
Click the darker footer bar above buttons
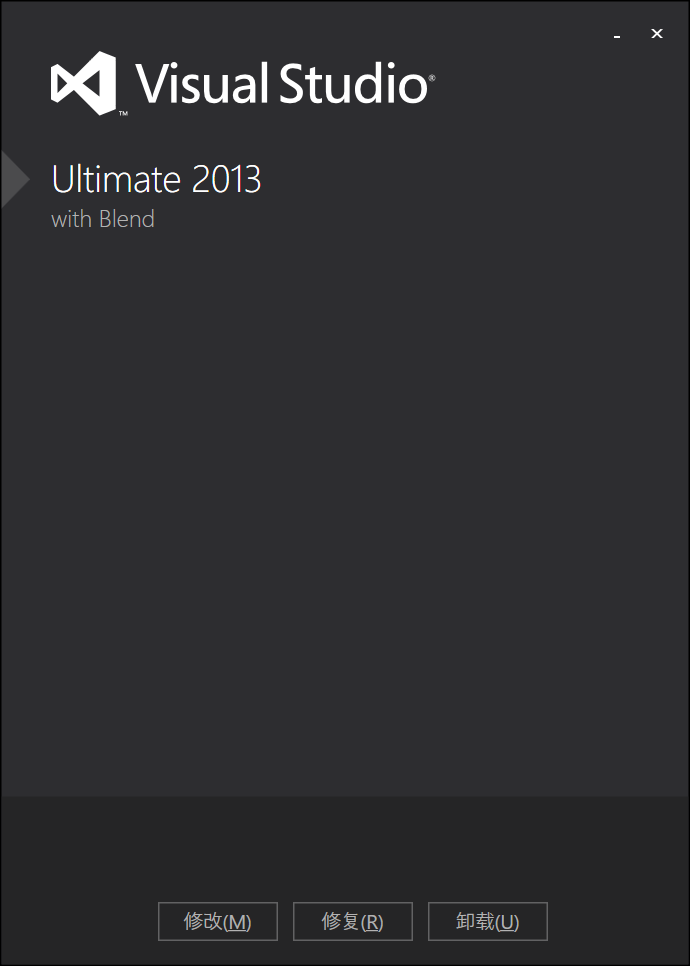tap(345, 847)
